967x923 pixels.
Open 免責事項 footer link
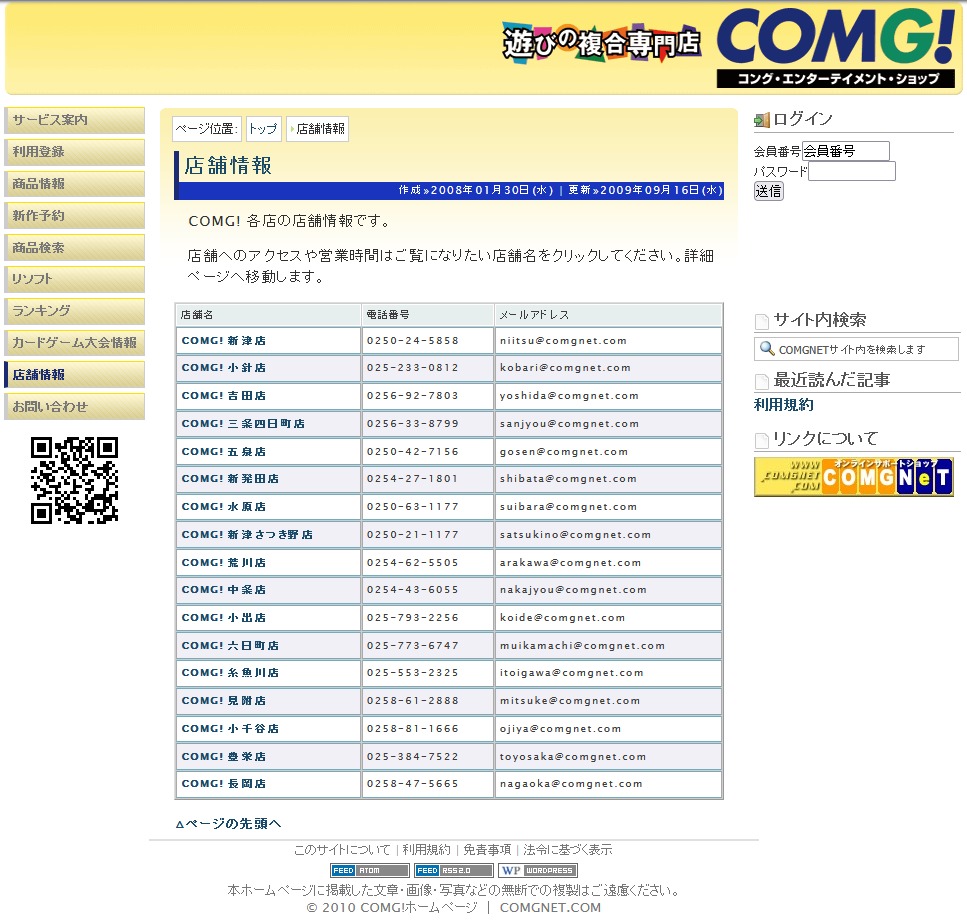[487, 850]
